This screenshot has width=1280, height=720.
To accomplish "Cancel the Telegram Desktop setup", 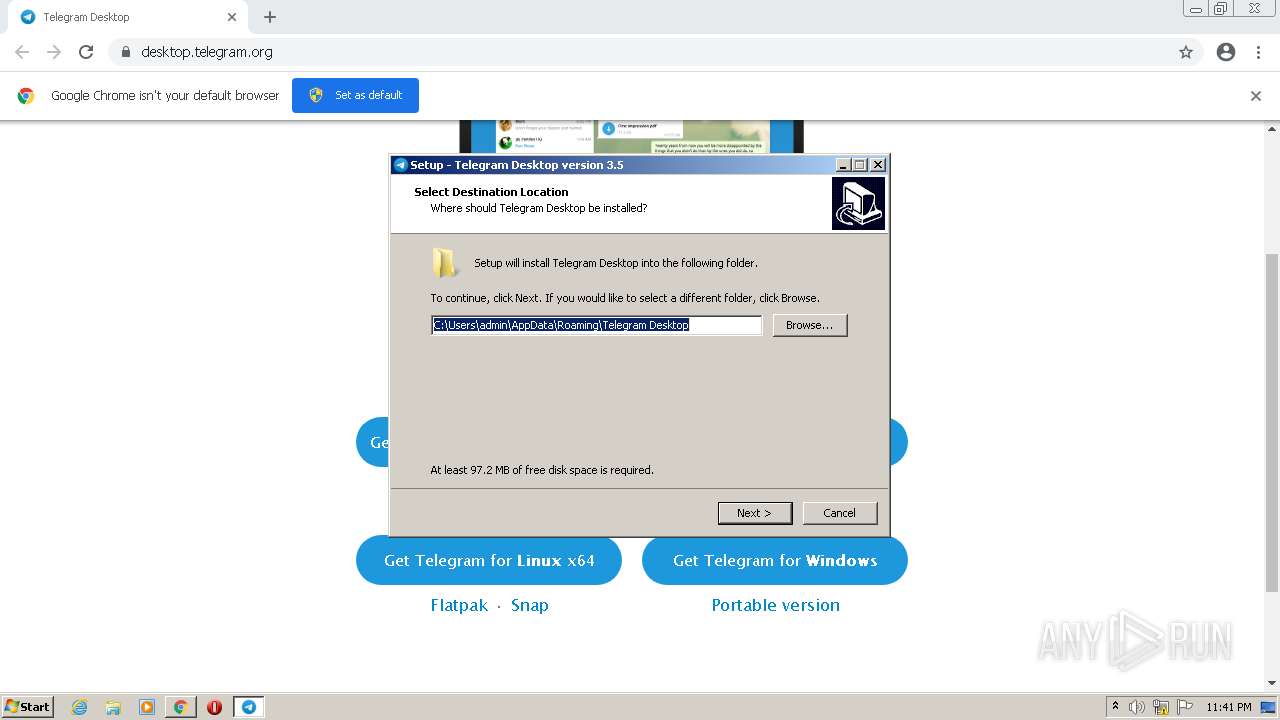I will [x=840, y=513].
